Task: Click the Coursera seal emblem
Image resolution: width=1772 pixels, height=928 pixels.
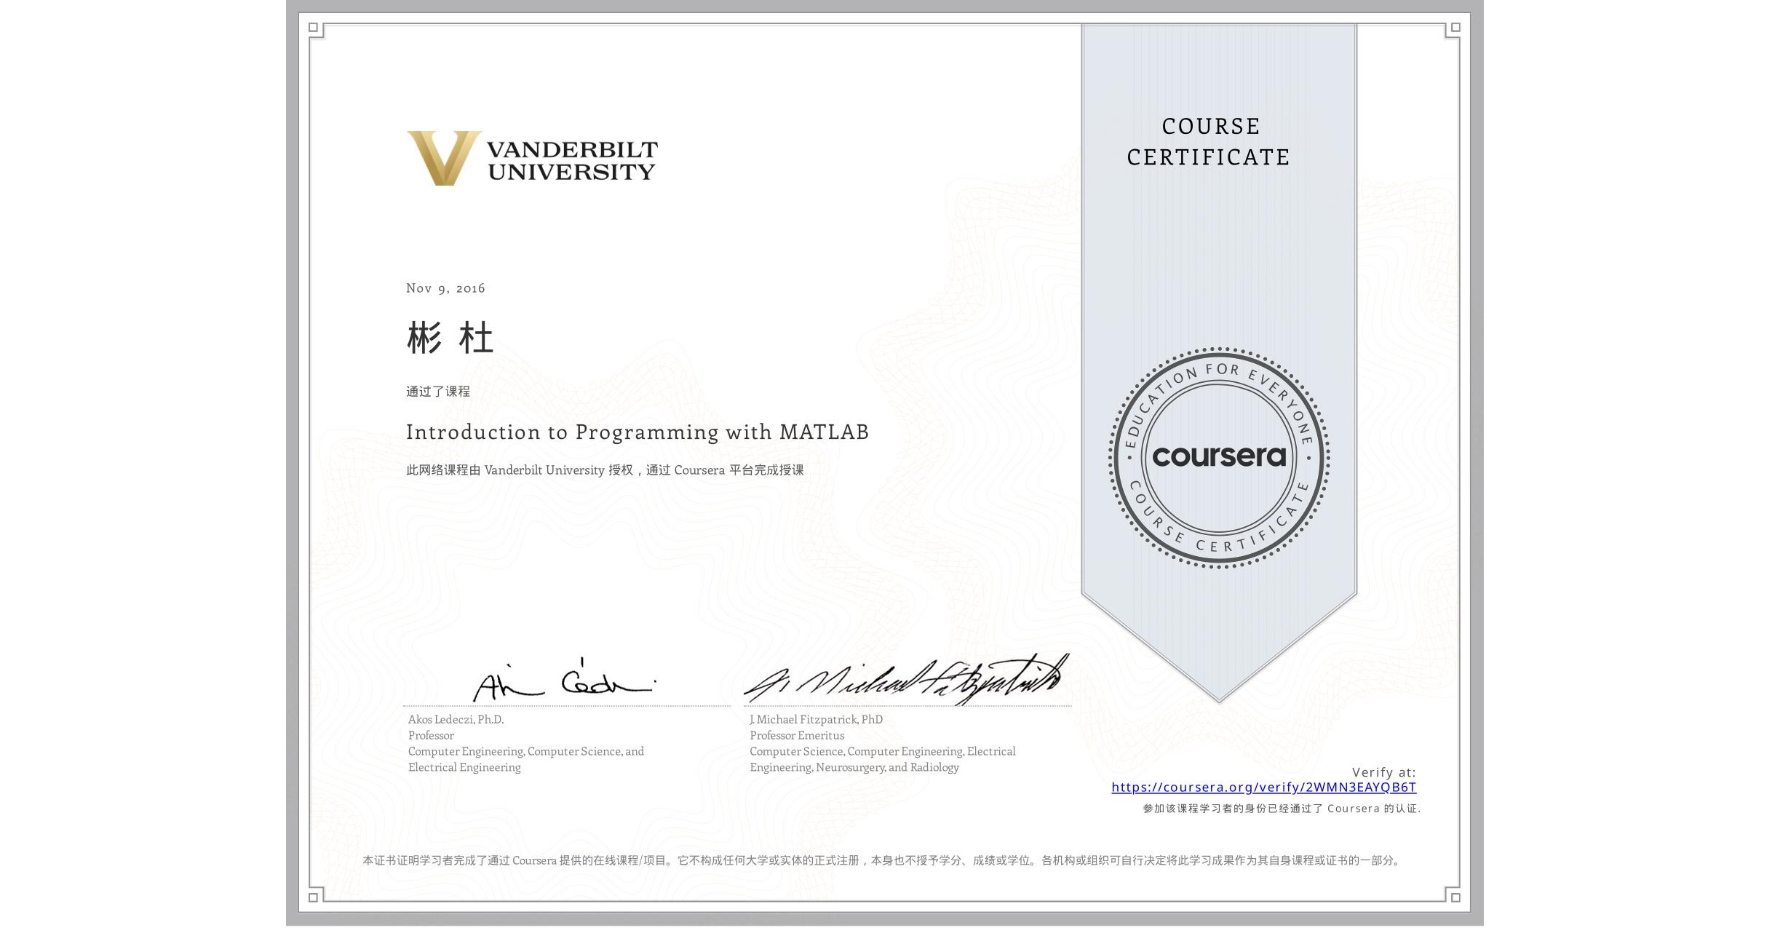Action: 1218,458
